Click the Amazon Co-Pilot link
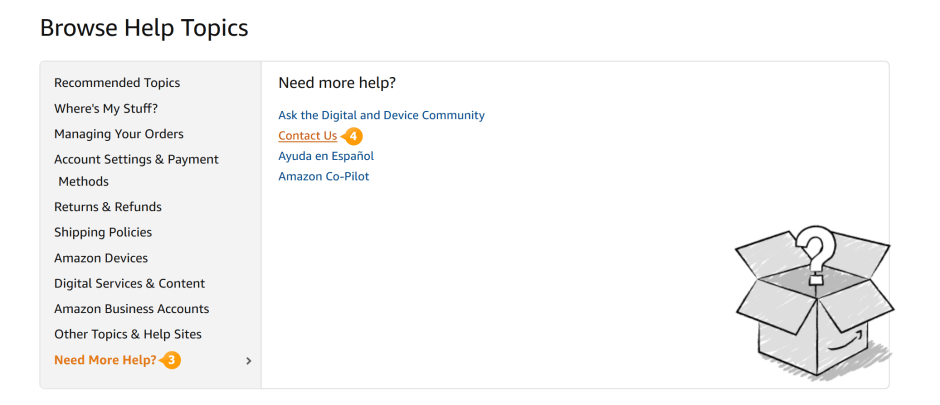Screen dimensions: 940x405 pyautogui.click(x=324, y=177)
